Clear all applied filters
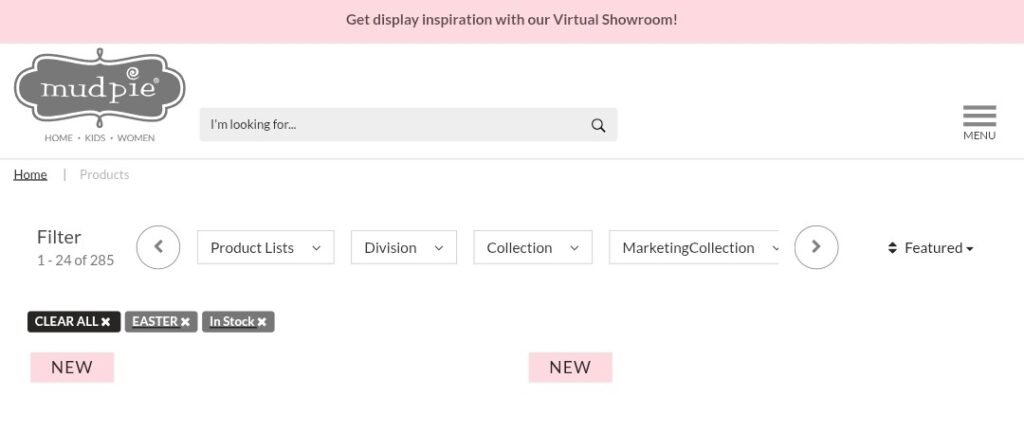The height and width of the screenshot is (432, 1024). pos(73,322)
